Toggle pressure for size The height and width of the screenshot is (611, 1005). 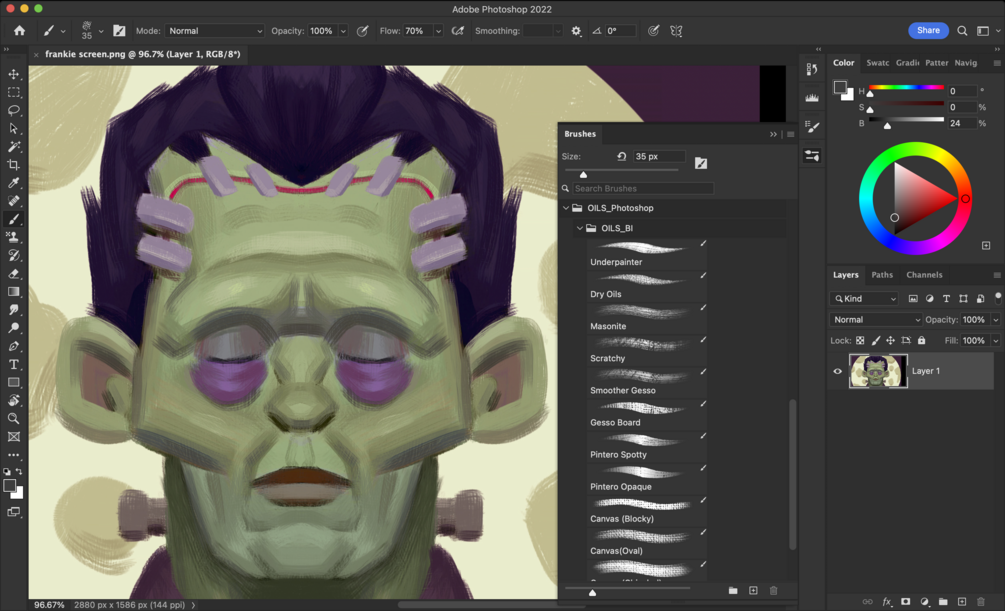point(653,31)
